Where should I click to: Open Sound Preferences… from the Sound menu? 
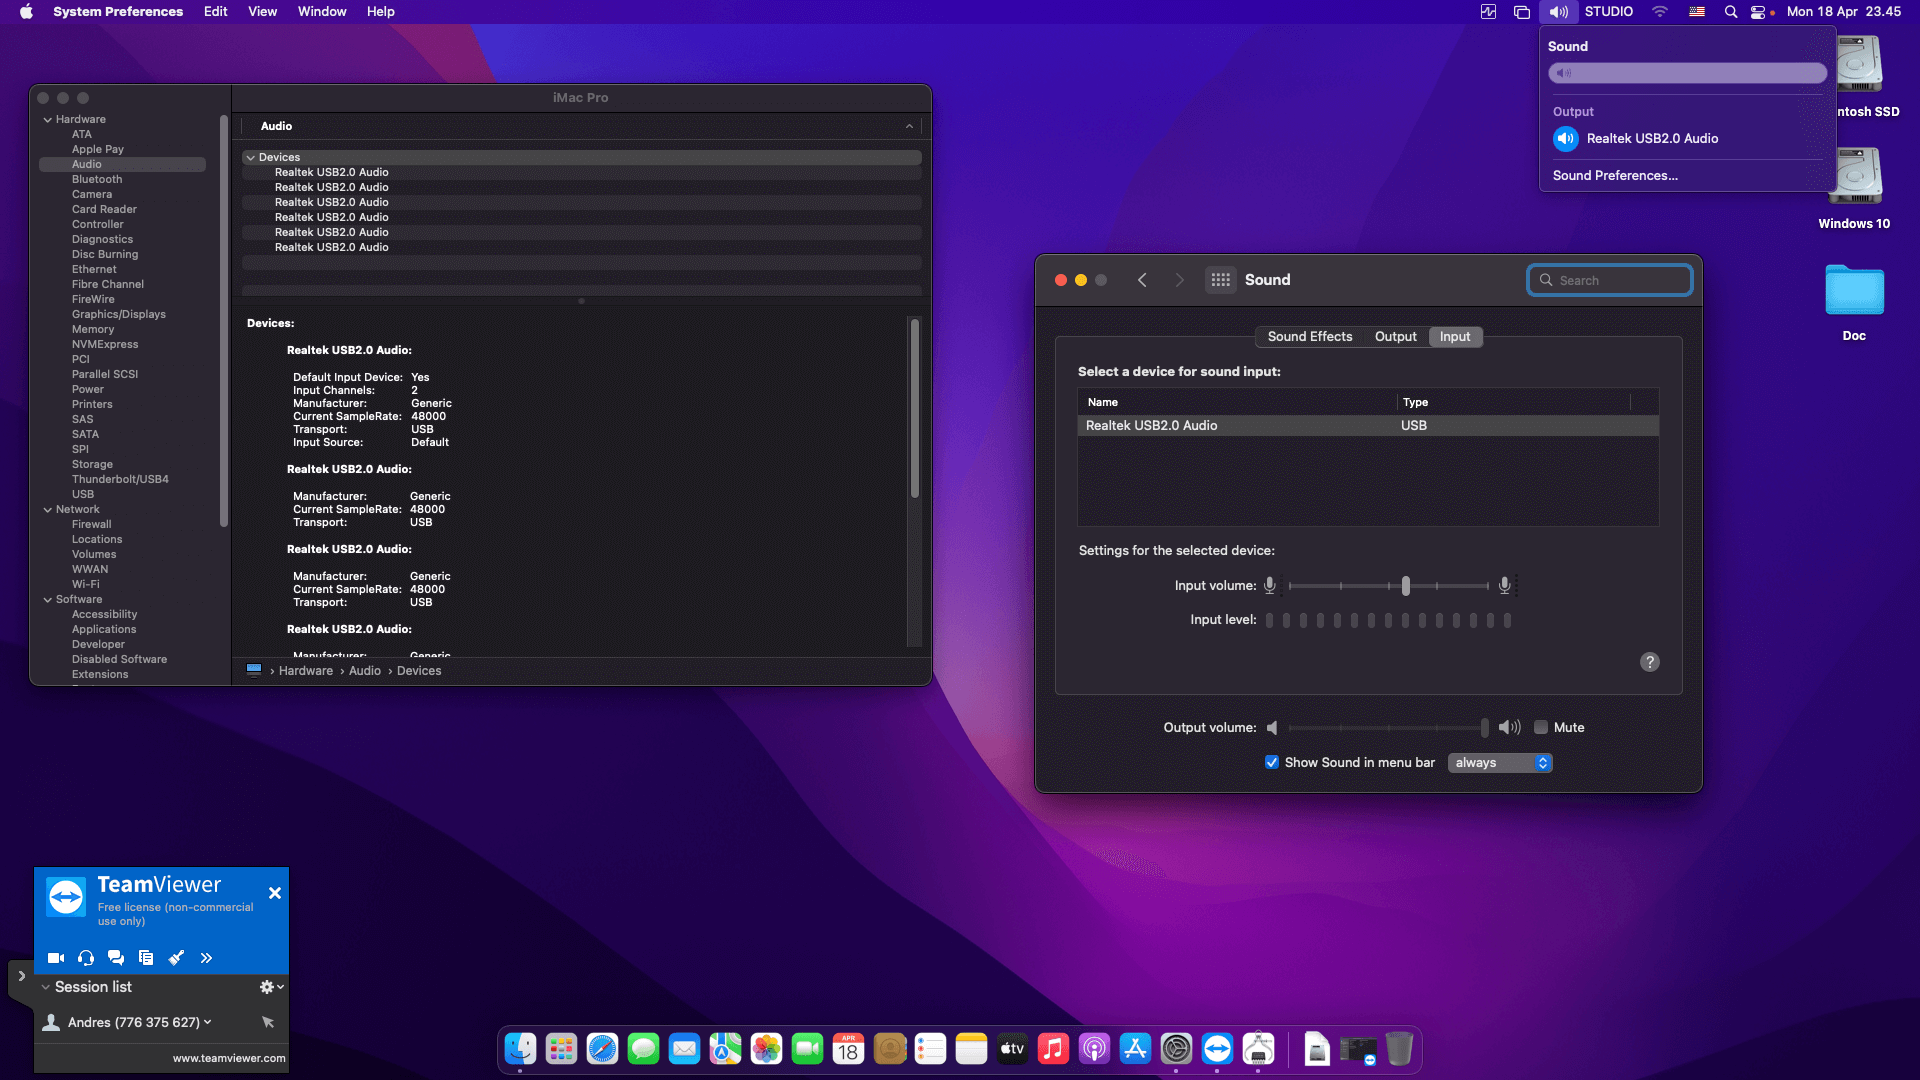tap(1615, 176)
